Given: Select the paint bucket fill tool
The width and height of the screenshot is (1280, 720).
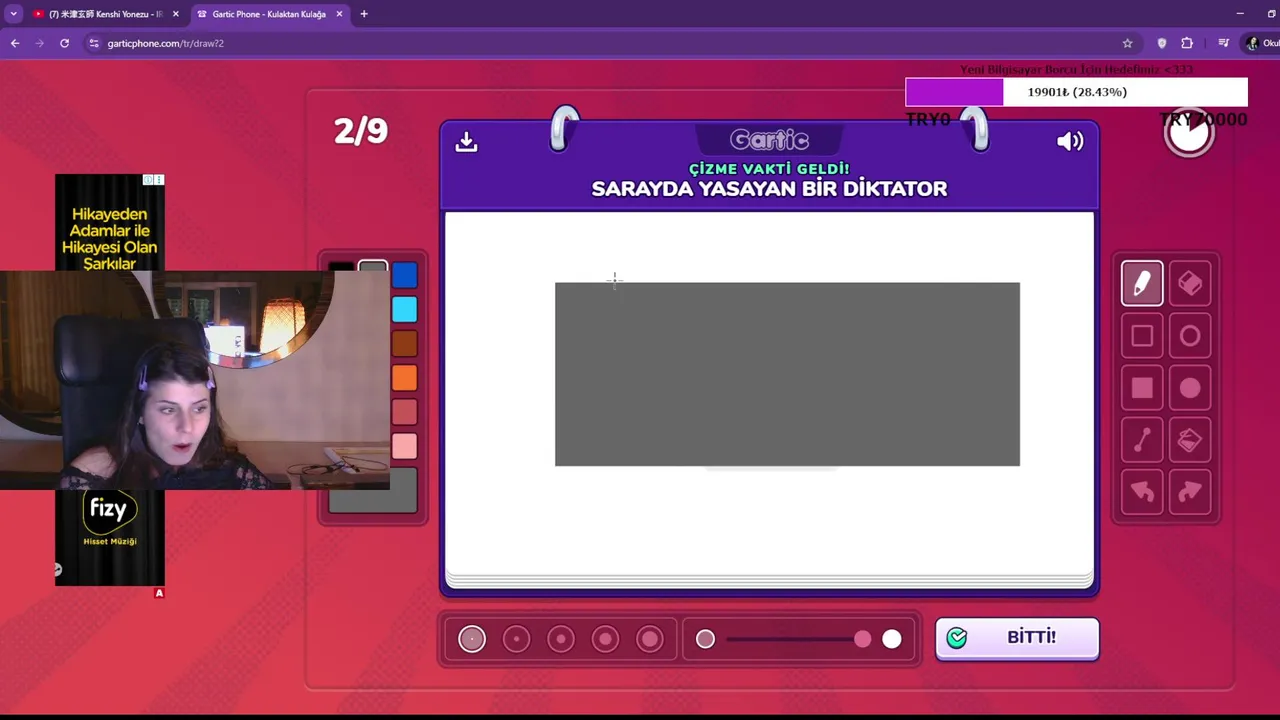Looking at the screenshot, I should pos(1190,440).
